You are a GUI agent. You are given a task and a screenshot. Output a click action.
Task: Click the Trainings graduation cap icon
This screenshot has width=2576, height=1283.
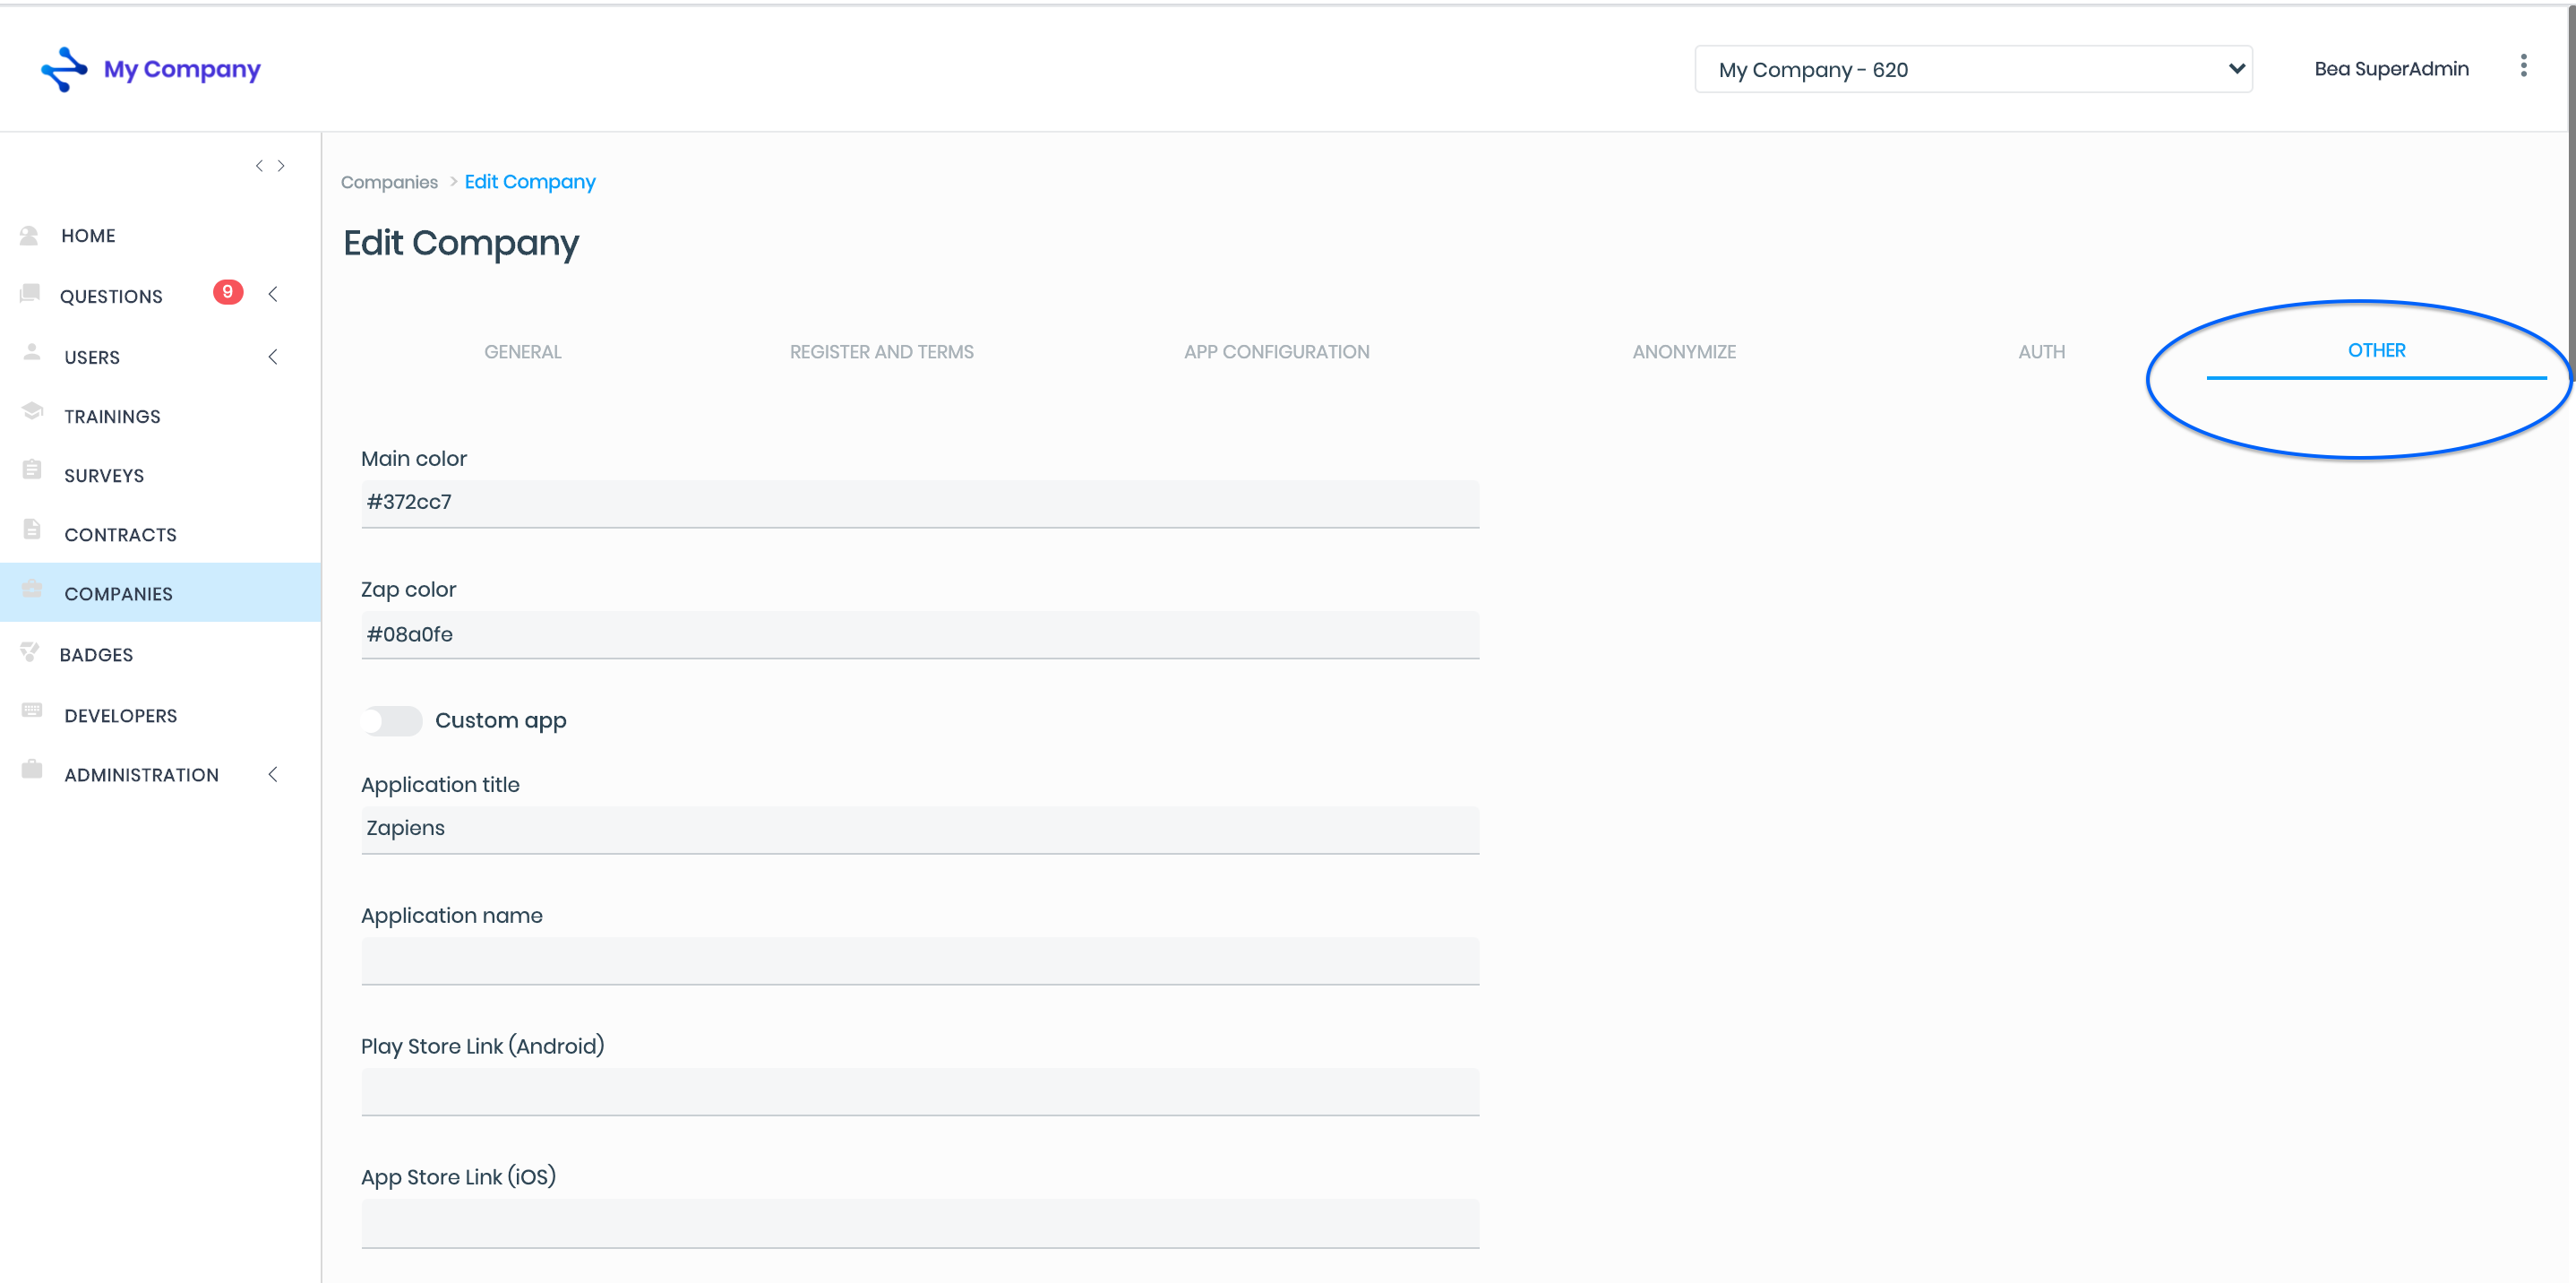[32, 412]
